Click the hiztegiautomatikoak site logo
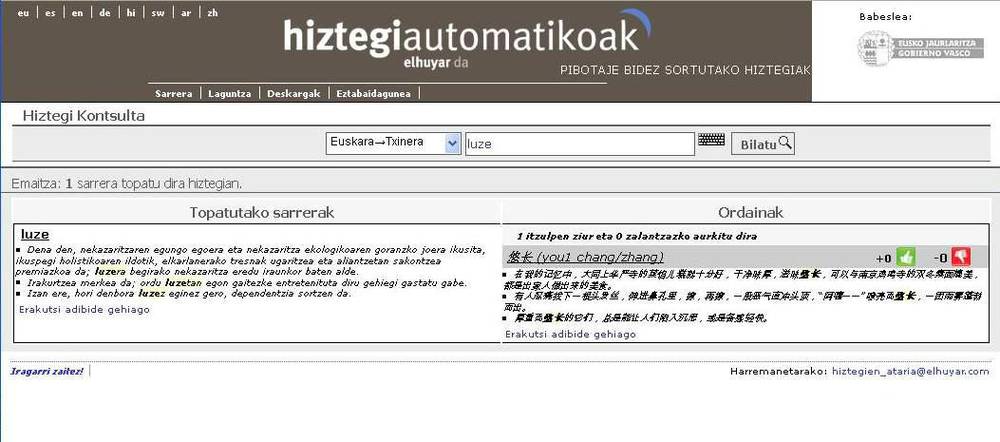1000x442 pixels. pyautogui.click(x=467, y=39)
